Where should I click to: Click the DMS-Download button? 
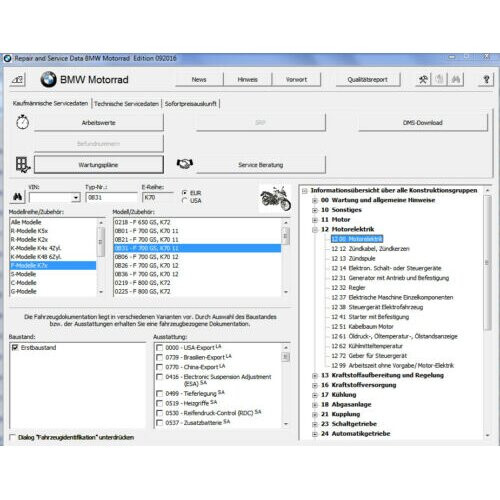423,123
